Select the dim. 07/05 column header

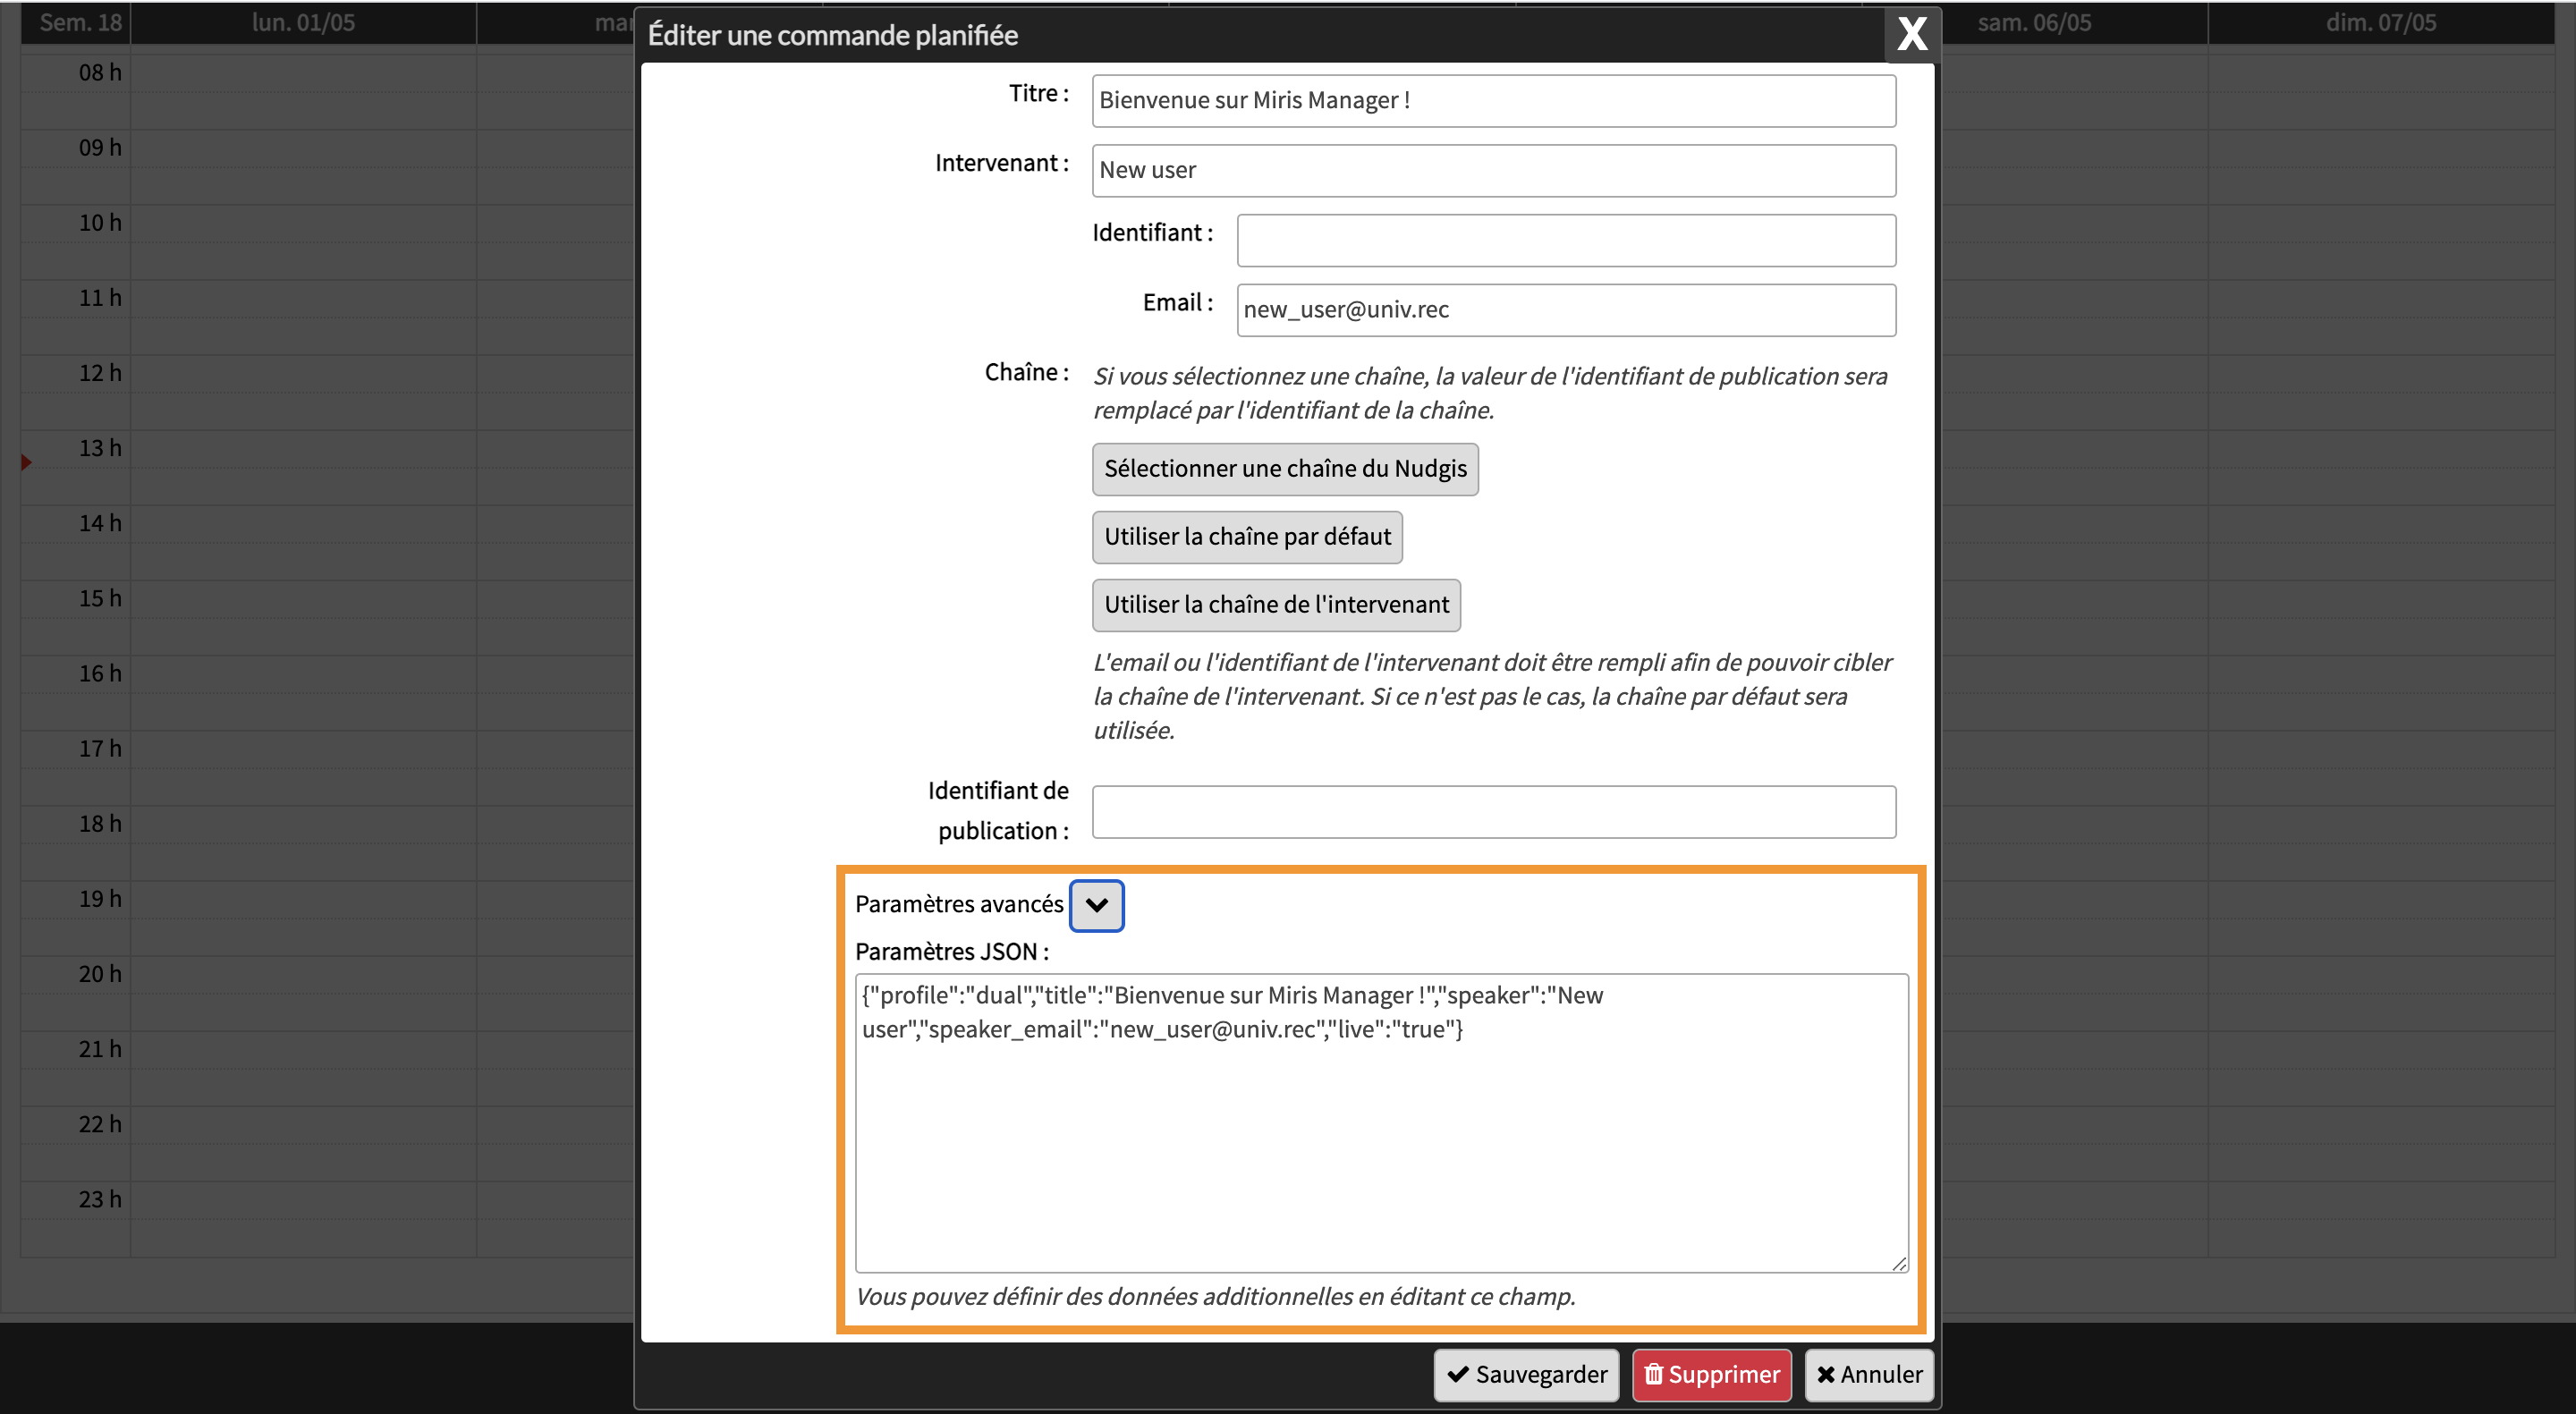(x=2381, y=22)
